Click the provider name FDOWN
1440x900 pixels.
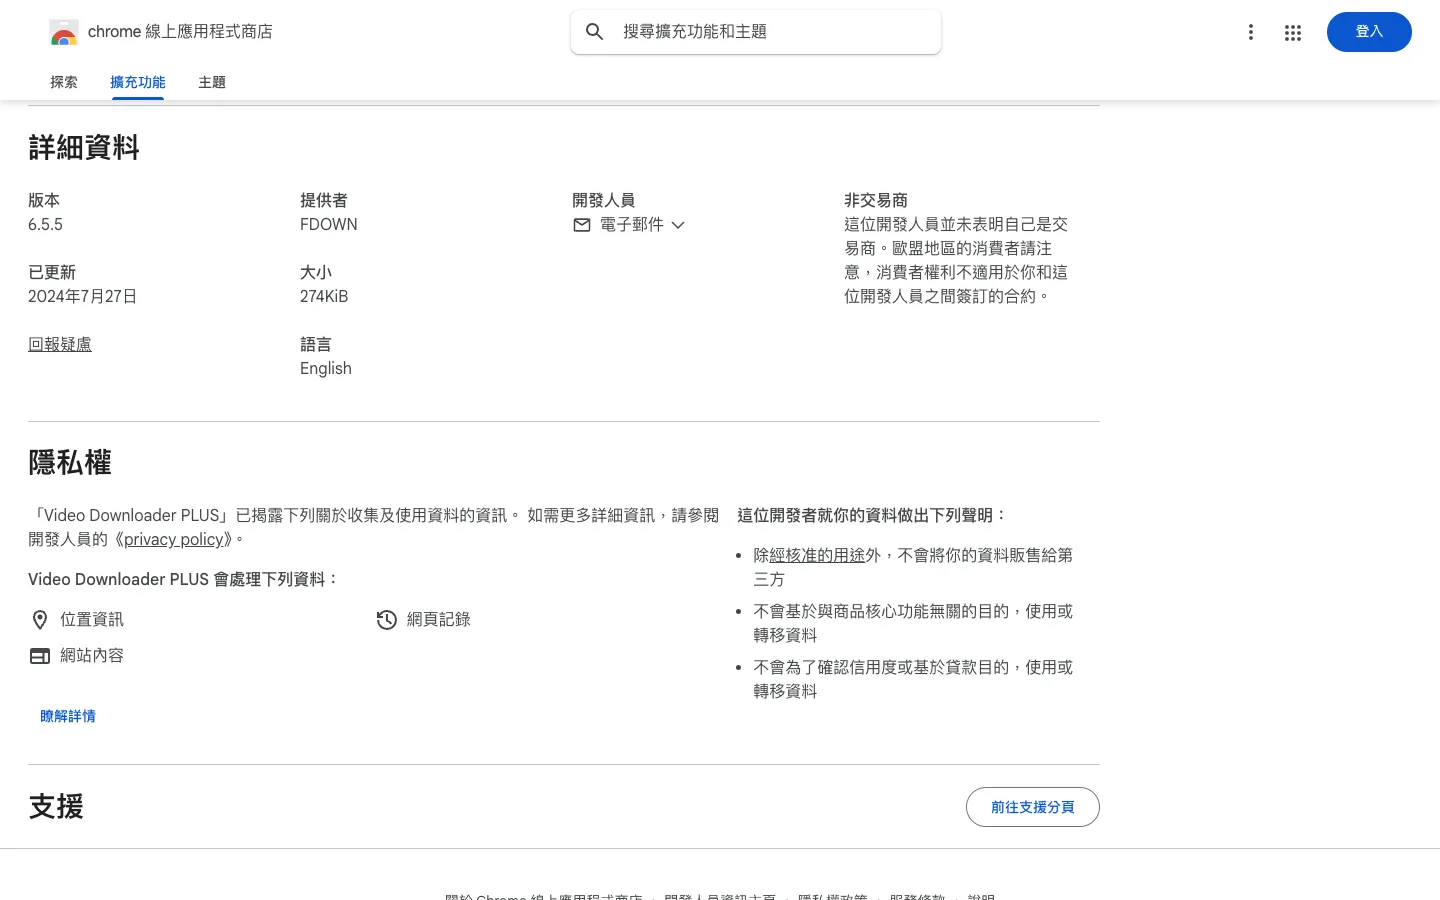click(329, 225)
